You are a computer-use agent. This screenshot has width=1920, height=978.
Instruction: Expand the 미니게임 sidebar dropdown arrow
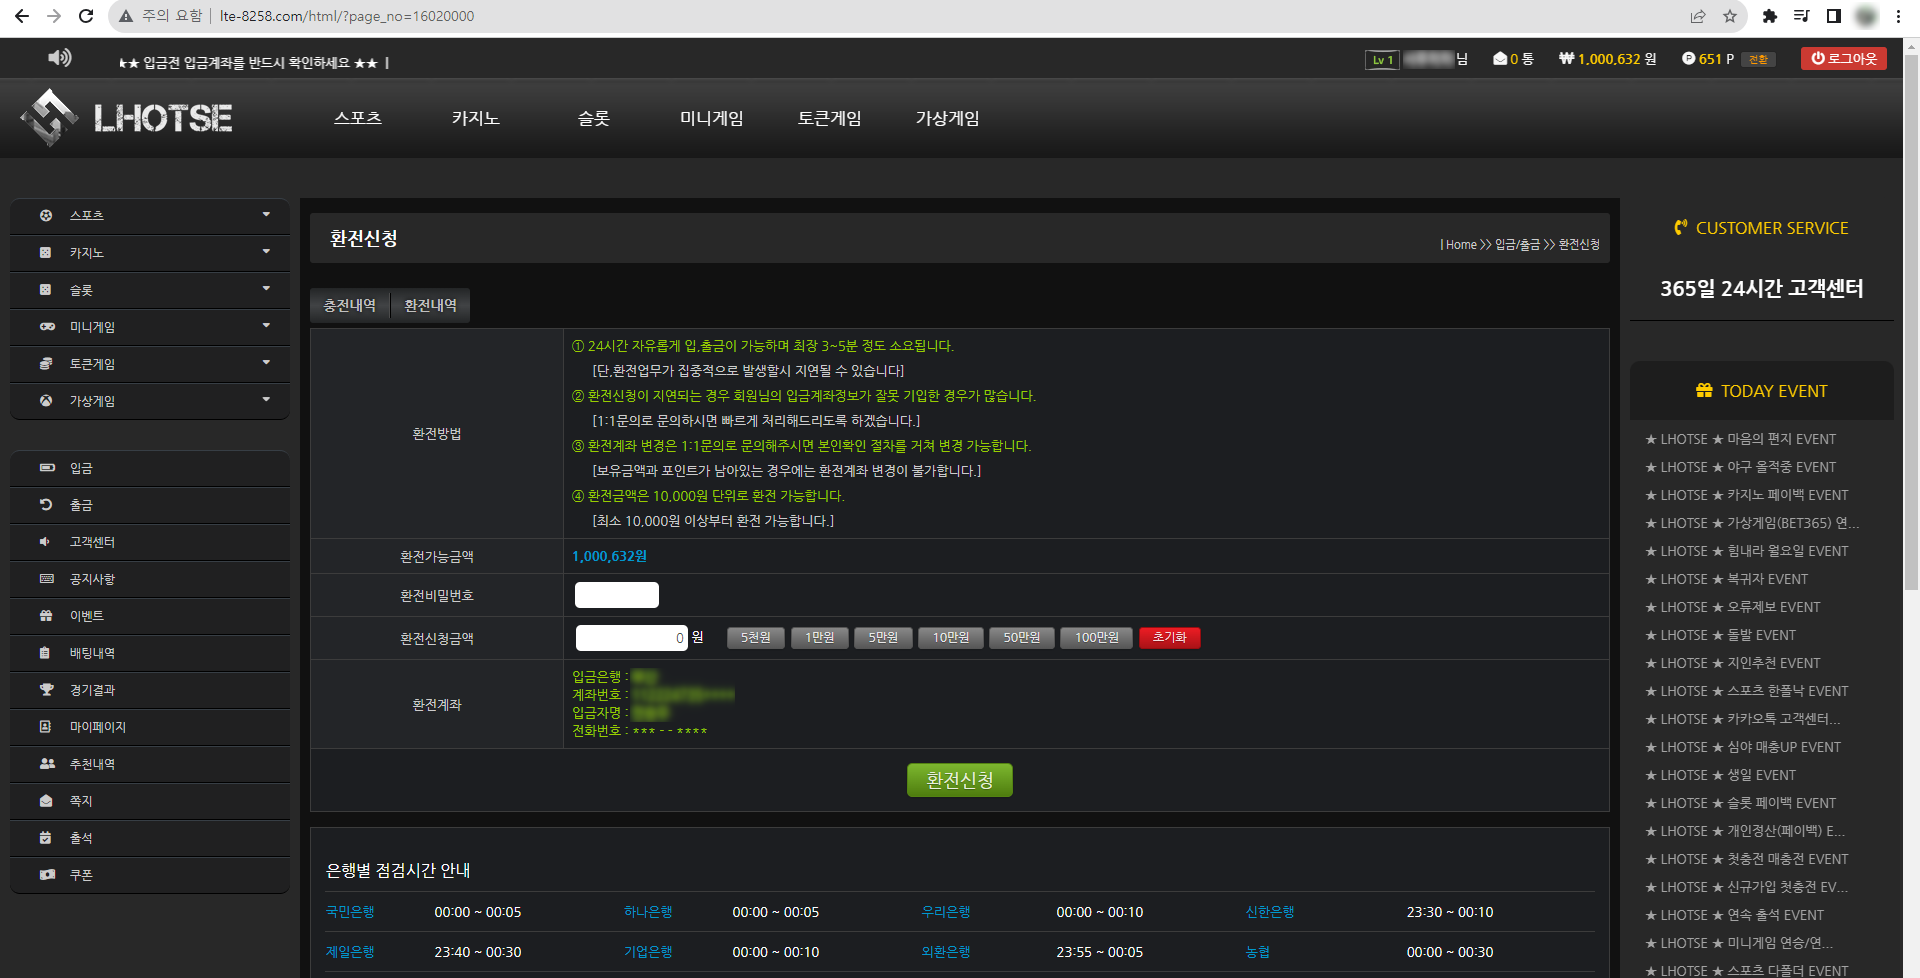pyautogui.click(x=266, y=325)
